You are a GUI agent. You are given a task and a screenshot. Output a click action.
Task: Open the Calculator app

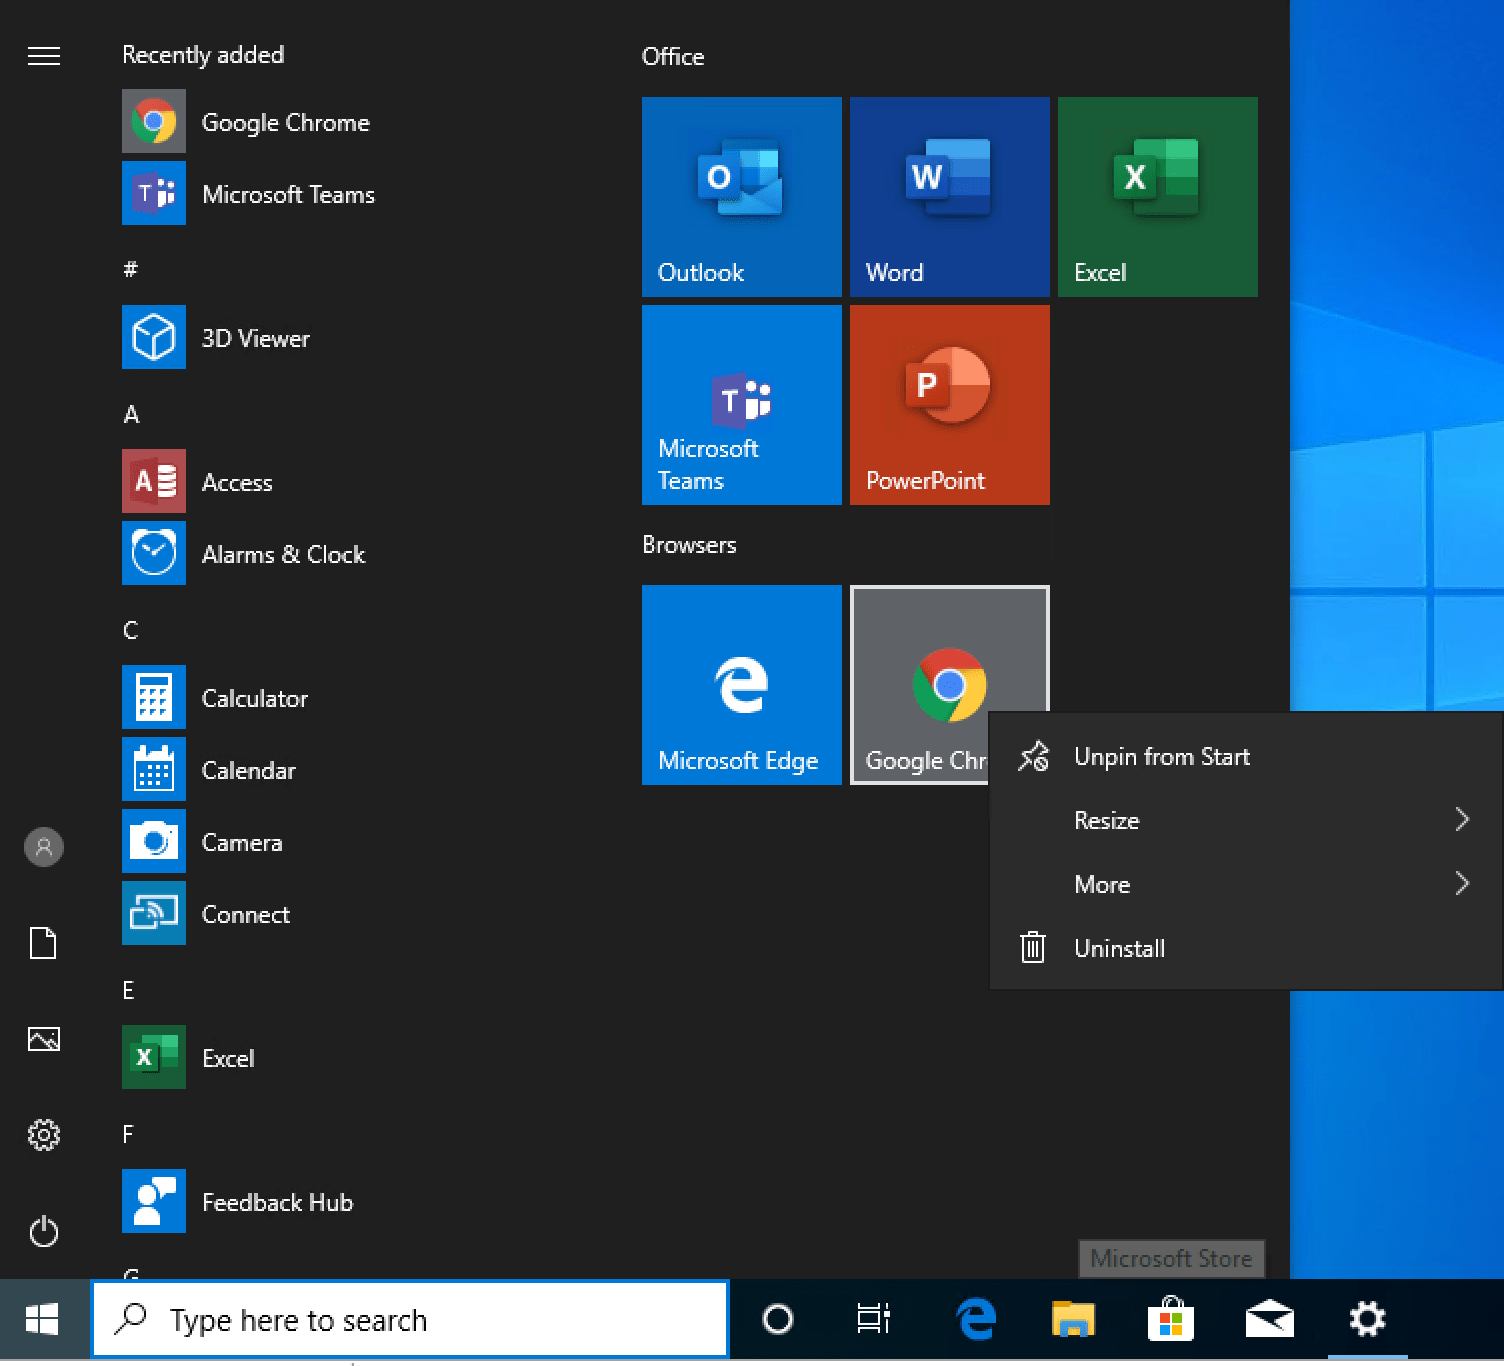(x=255, y=698)
